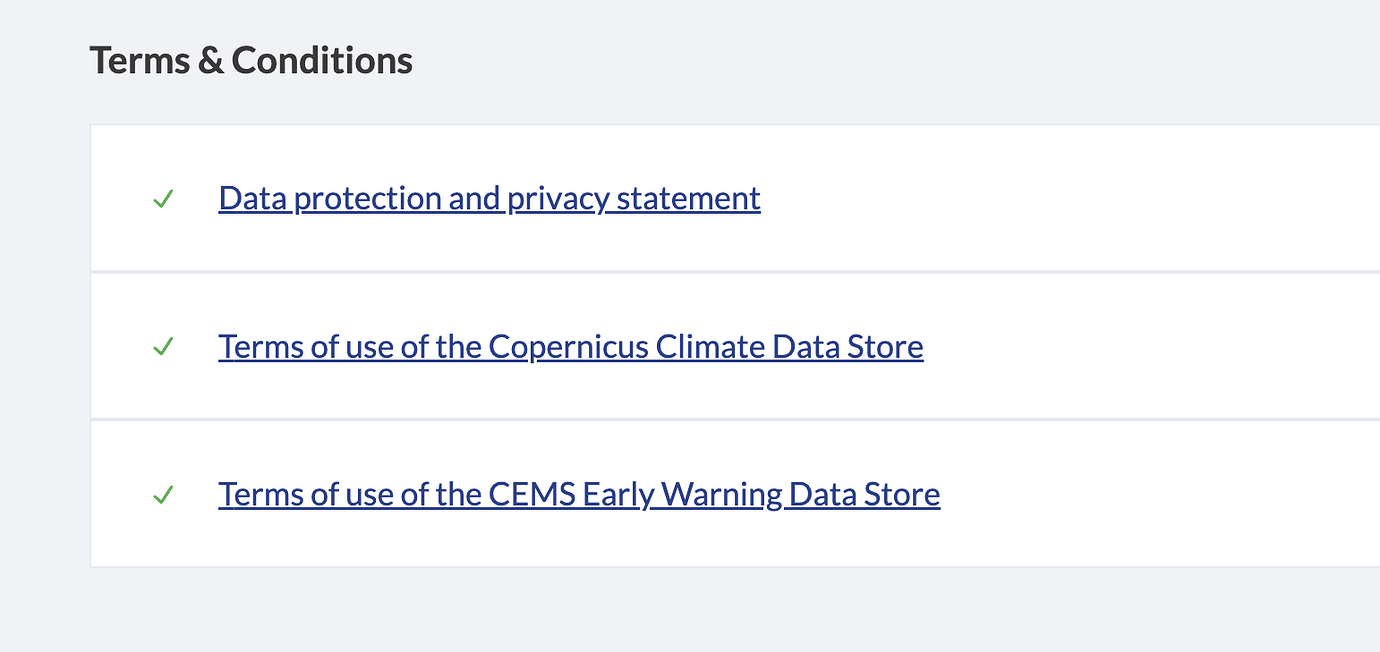Follow the CEMS Early Warning Data Store hyperlink

pos(579,495)
